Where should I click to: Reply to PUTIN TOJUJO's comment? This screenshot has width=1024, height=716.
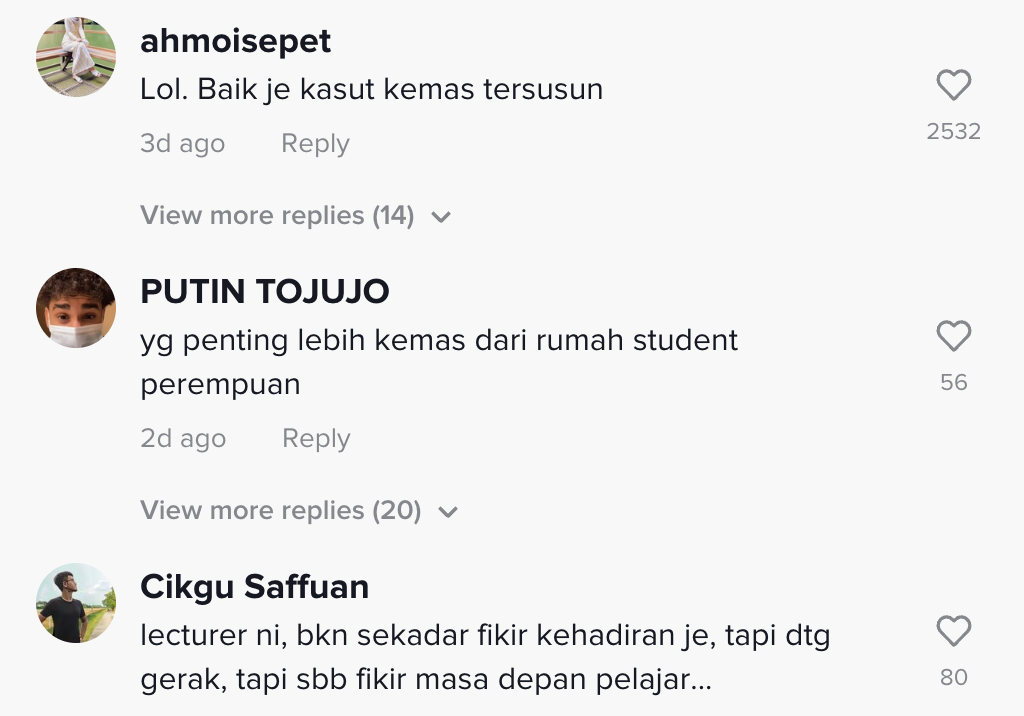pyautogui.click(x=316, y=439)
